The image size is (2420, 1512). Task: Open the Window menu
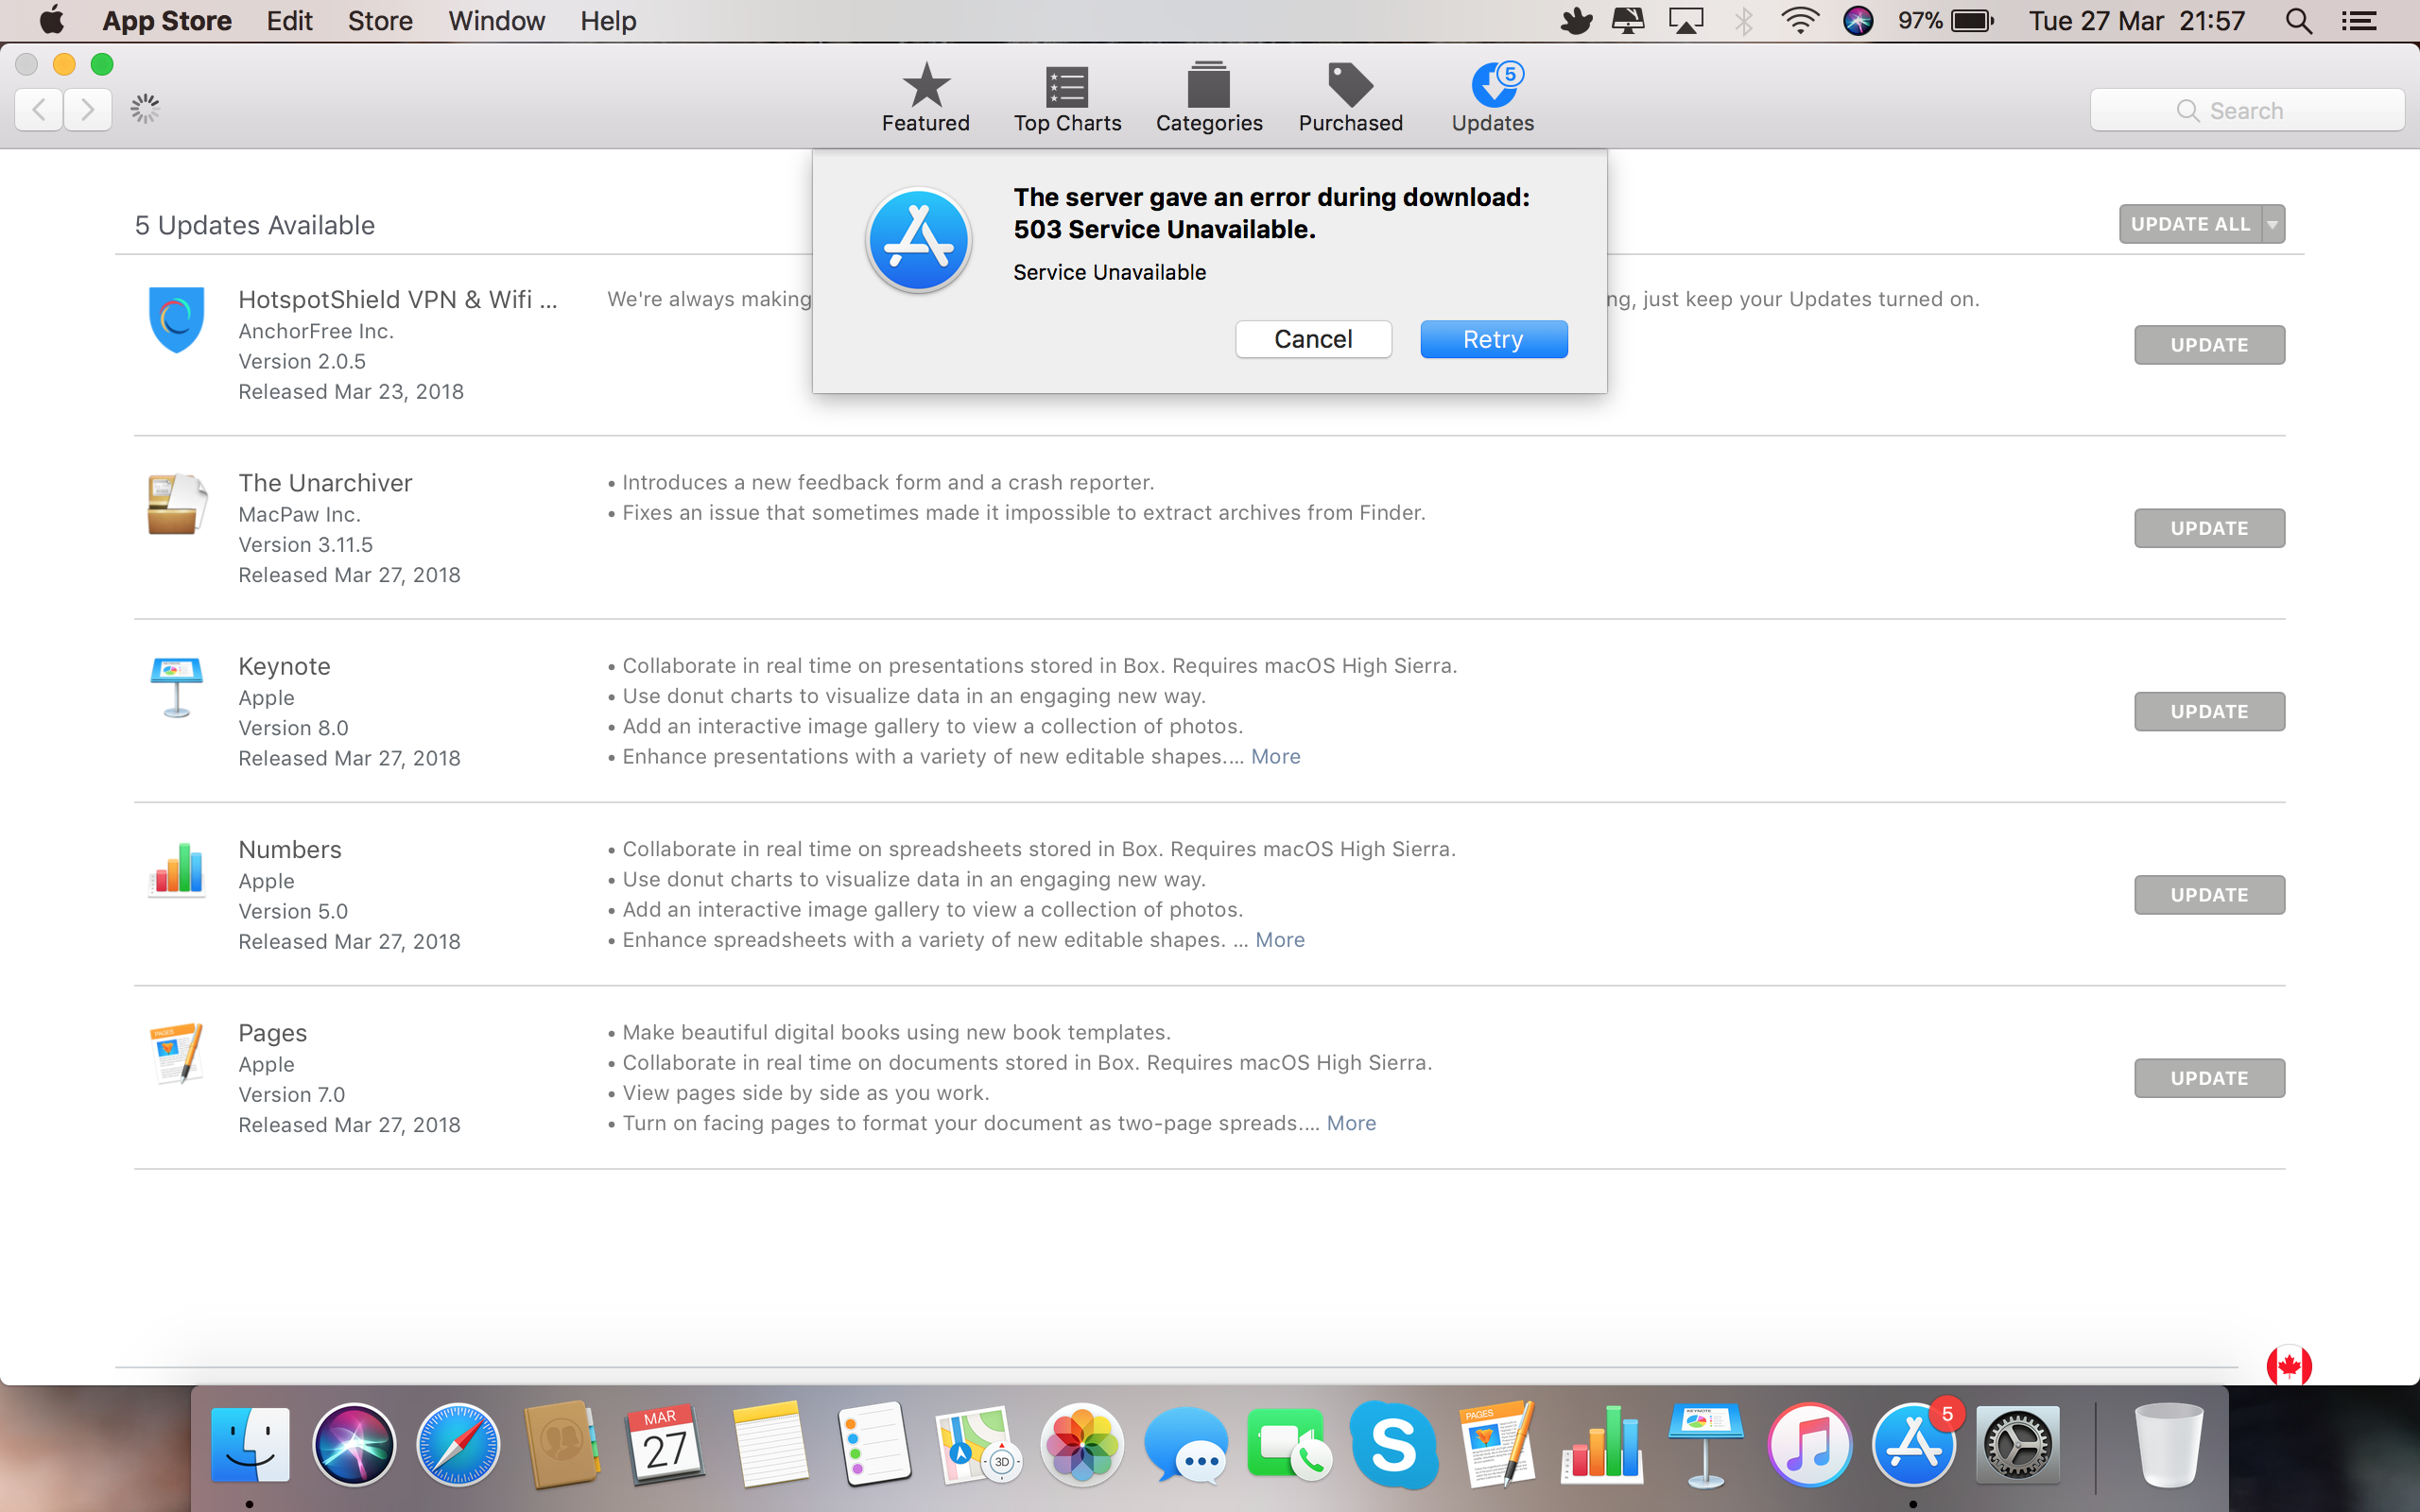496,20
